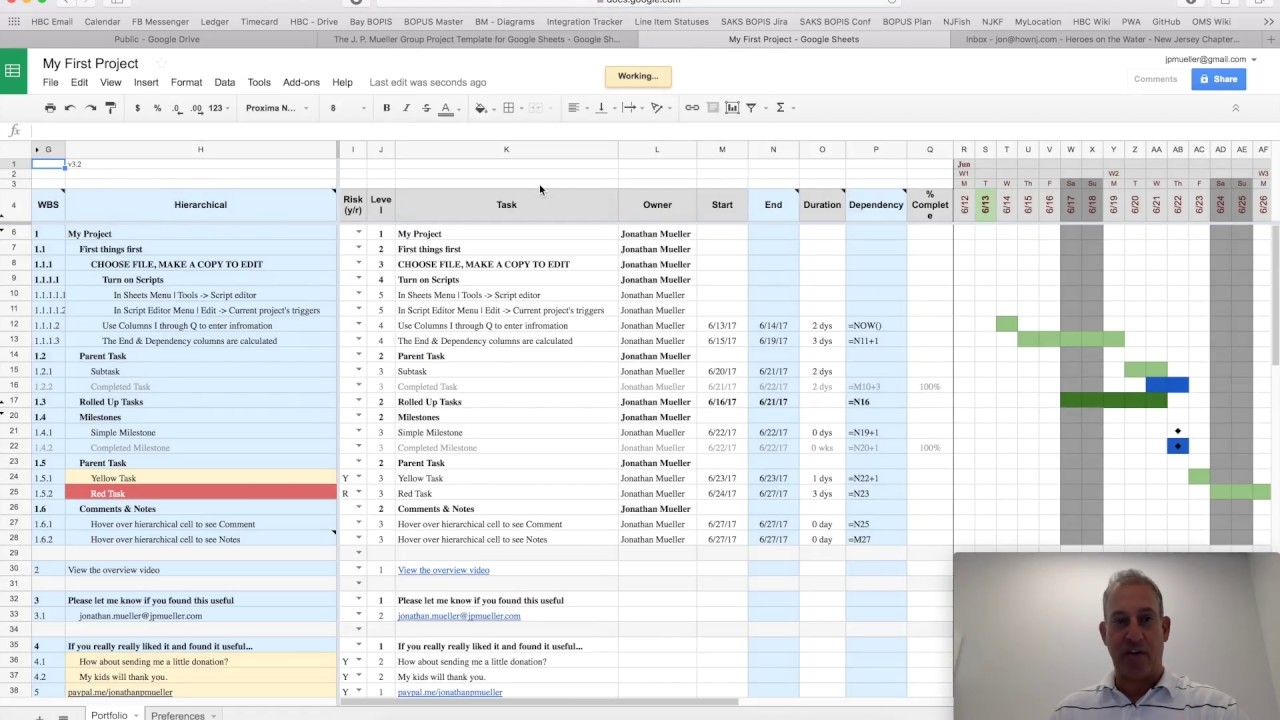Screen dimensions: 1280x720
Task: Open the fill color paint bucket
Action: [481, 108]
